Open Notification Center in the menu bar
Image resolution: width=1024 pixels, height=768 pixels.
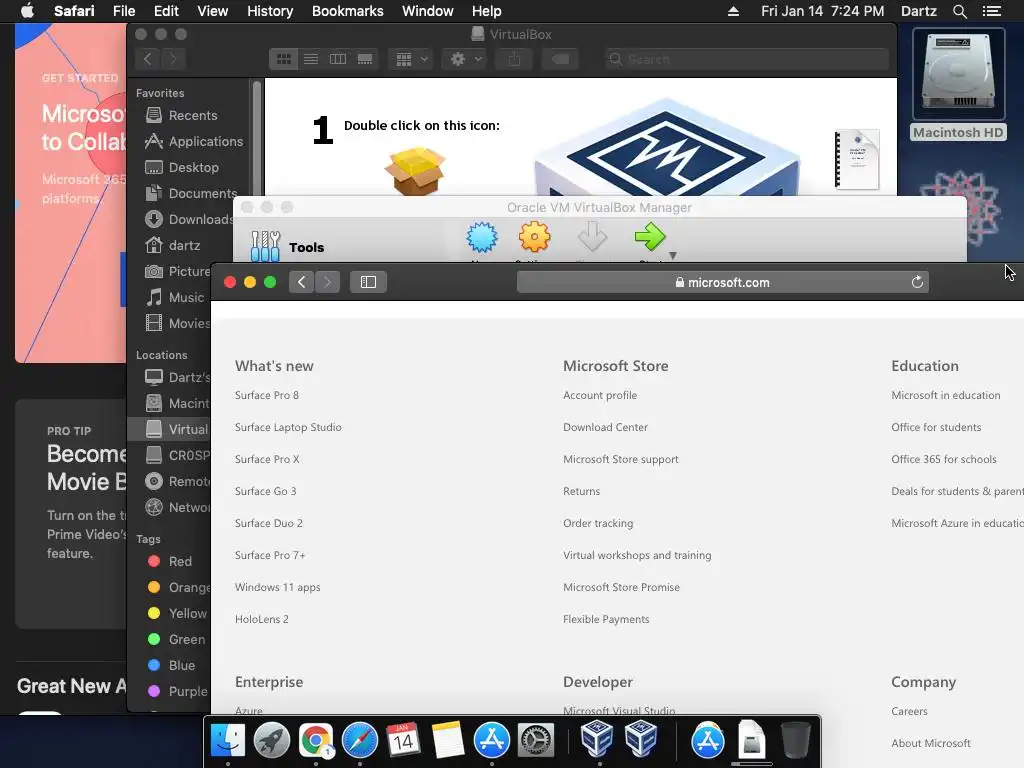coord(991,11)
